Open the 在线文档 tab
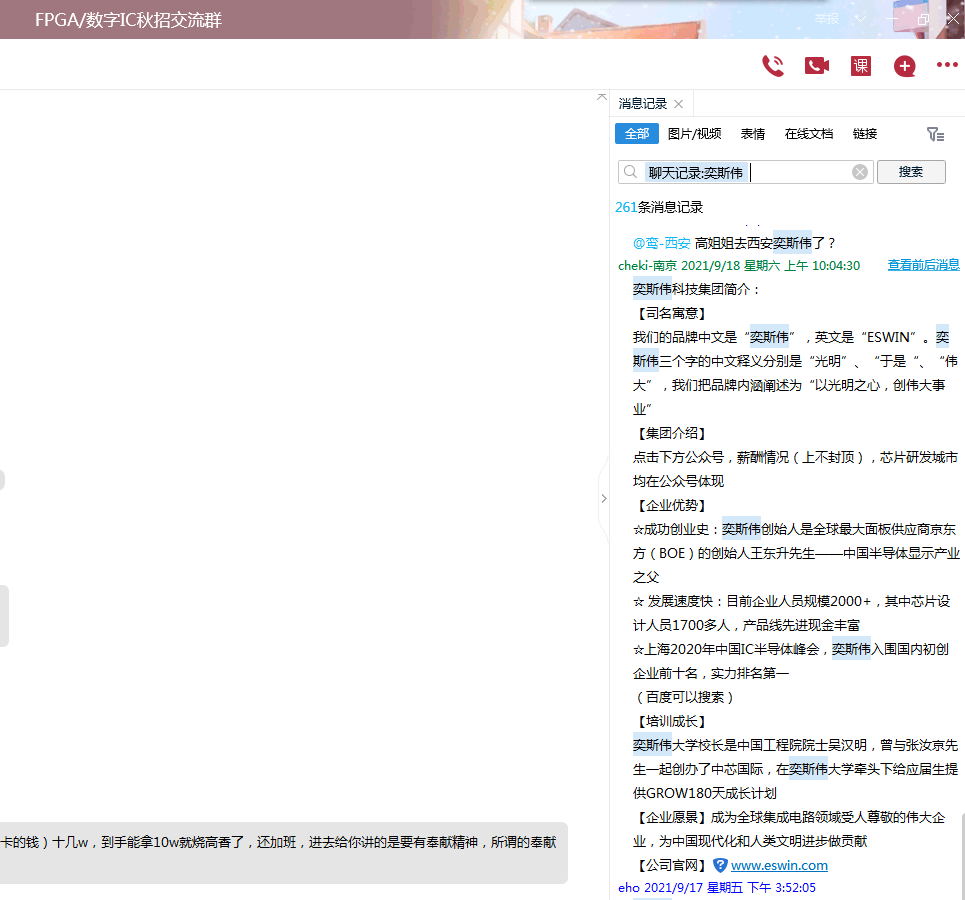965x900 pixels. [809, 134]
